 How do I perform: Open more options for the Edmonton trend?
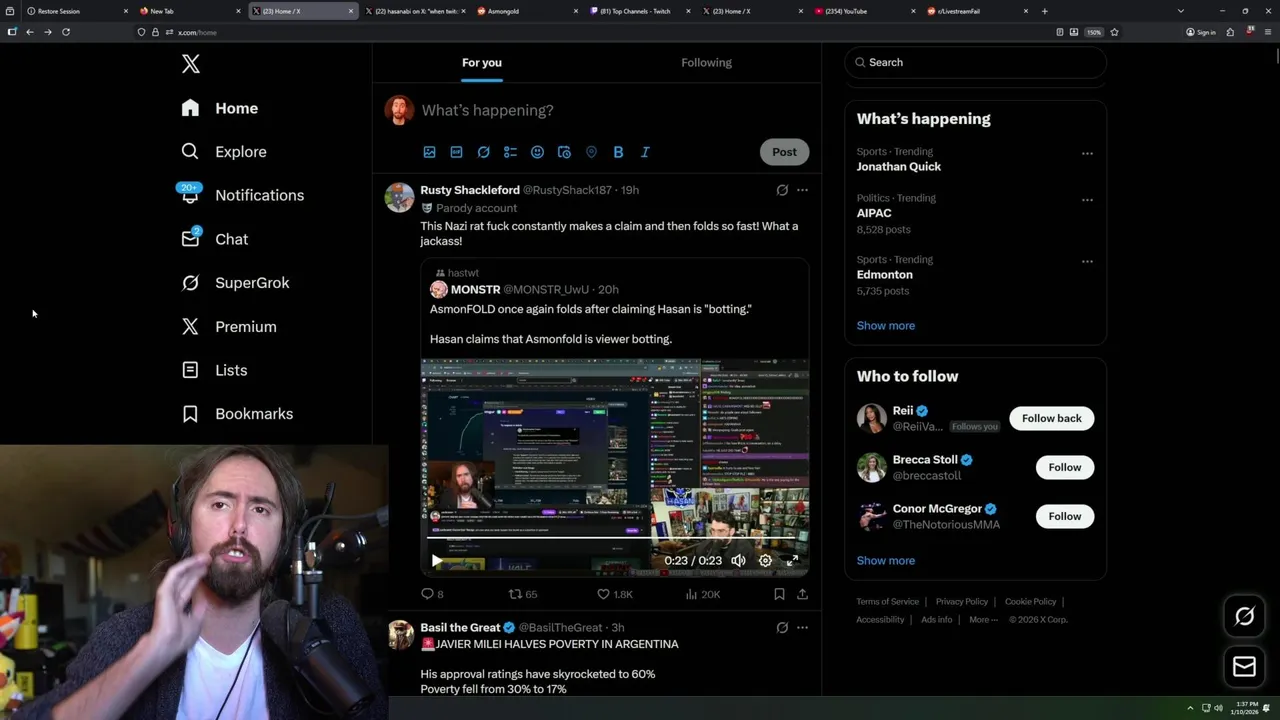[1087, 262]
